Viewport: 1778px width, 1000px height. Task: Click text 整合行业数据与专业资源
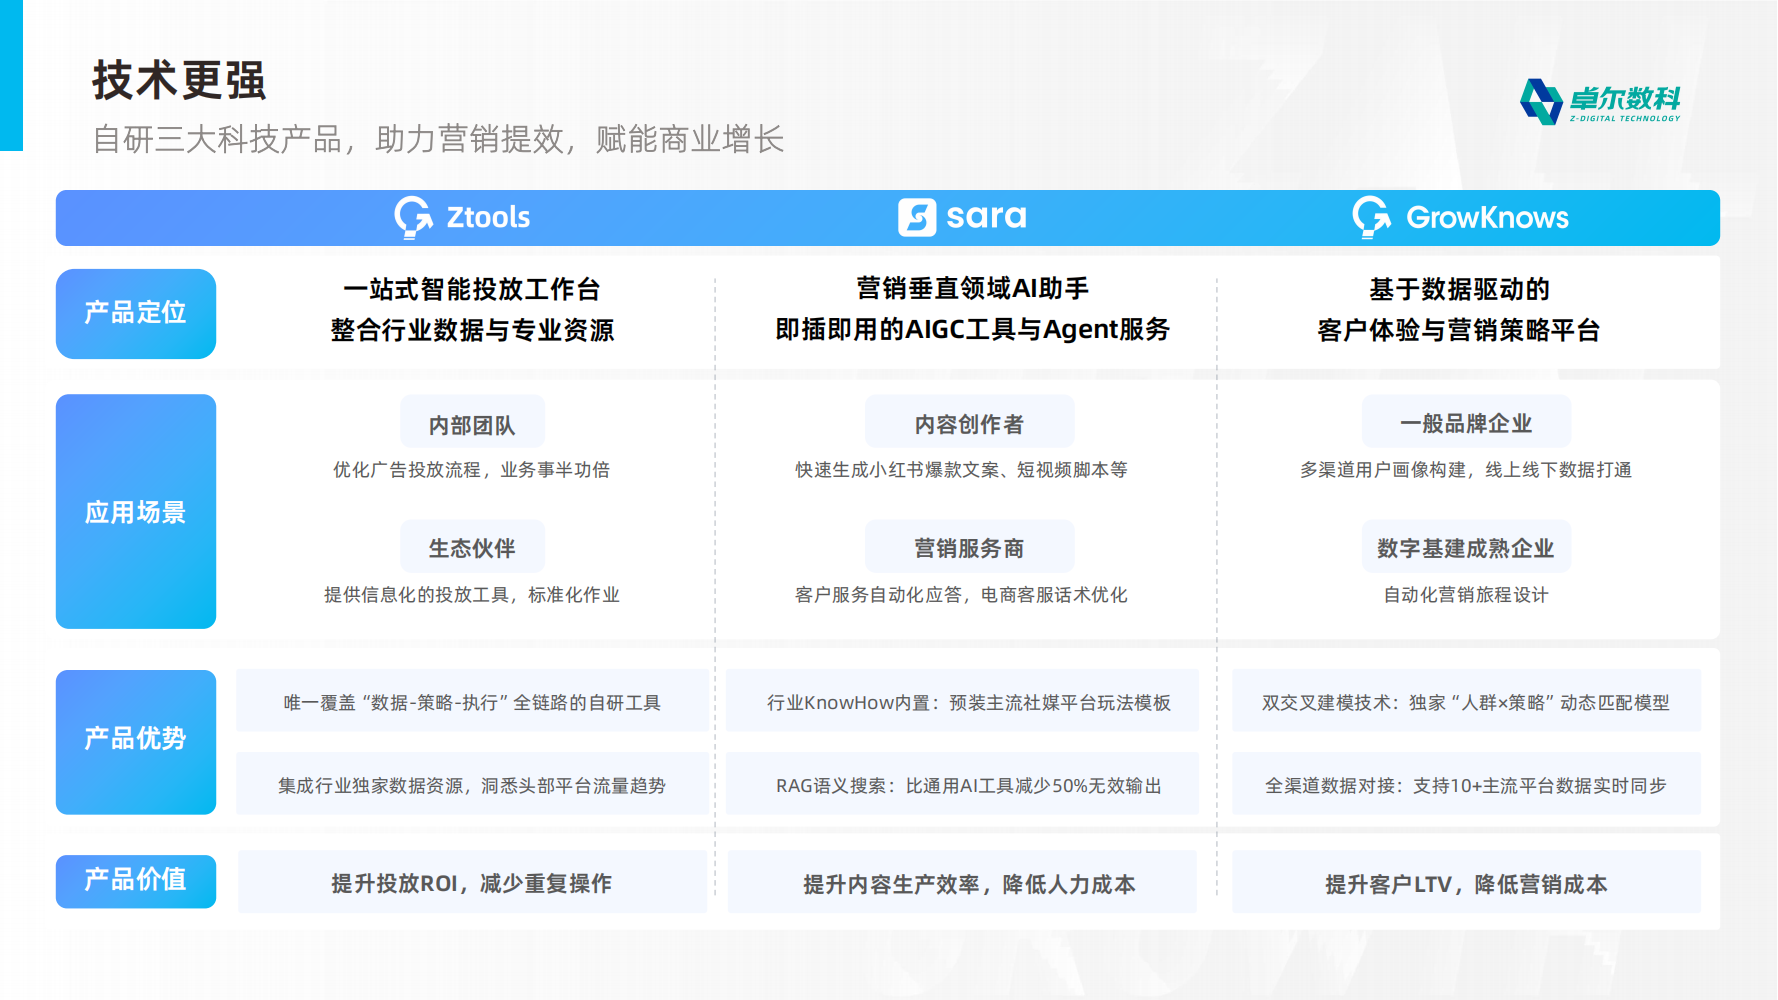[472, 330]
